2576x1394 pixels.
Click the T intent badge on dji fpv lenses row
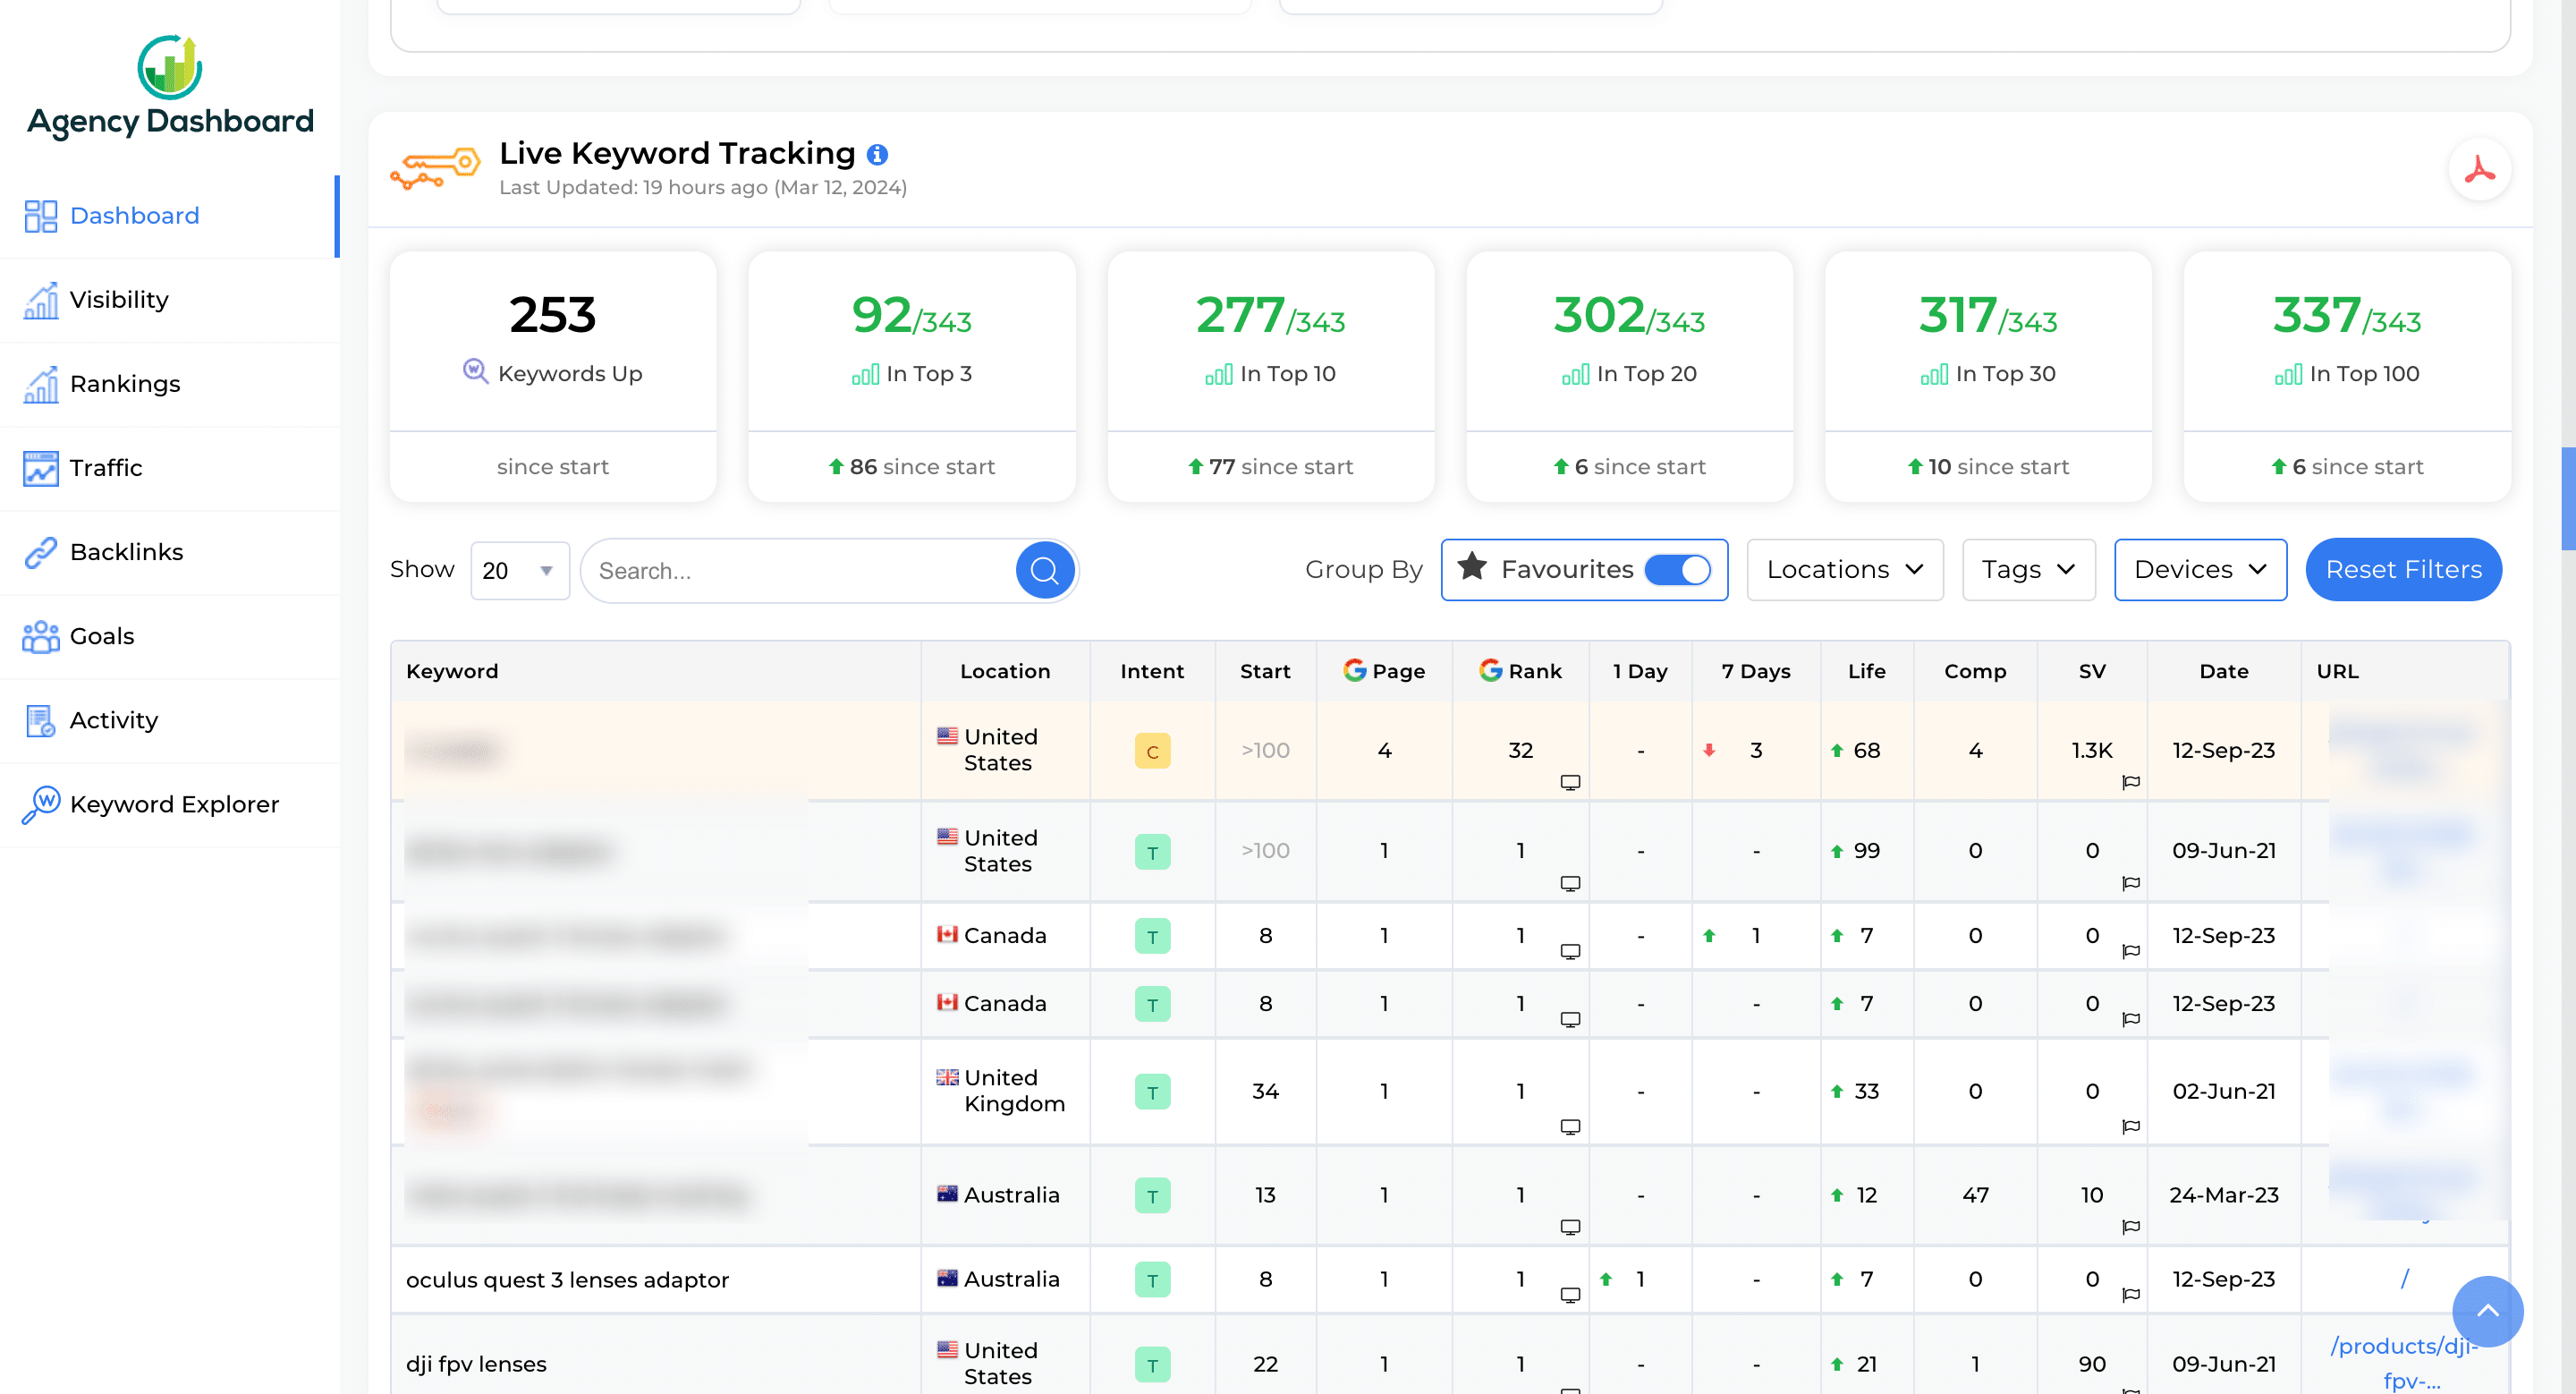[1152, 1364]
